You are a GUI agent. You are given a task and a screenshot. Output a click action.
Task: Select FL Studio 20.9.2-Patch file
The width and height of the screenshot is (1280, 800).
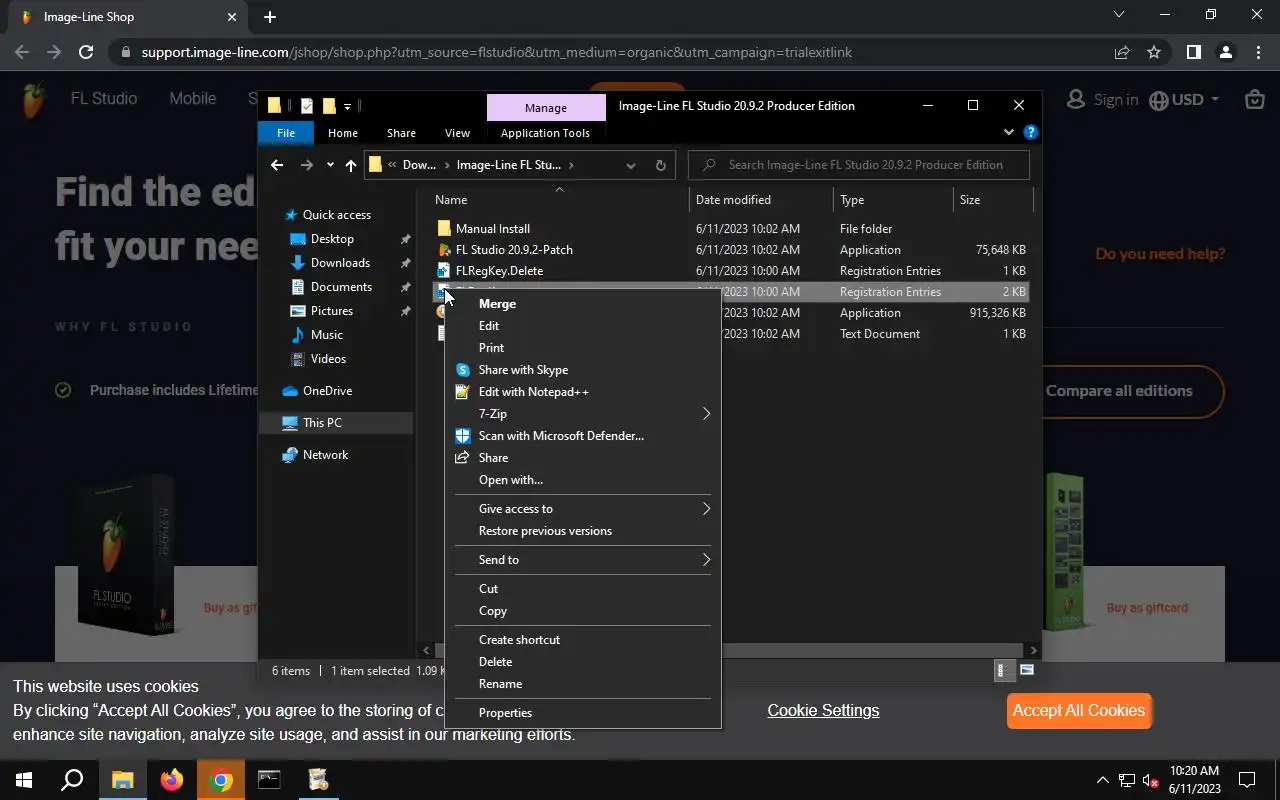[x=514, y=250]
